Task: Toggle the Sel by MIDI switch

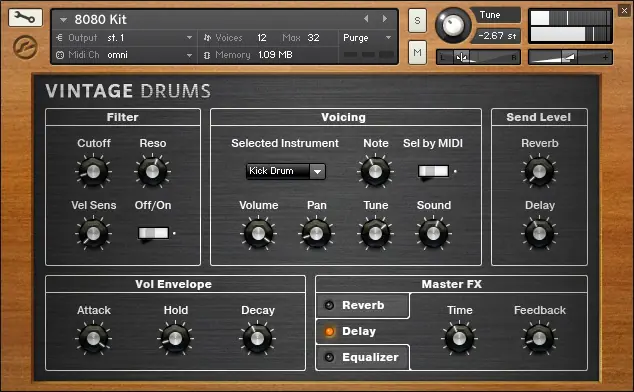Action: coord(433,171)
